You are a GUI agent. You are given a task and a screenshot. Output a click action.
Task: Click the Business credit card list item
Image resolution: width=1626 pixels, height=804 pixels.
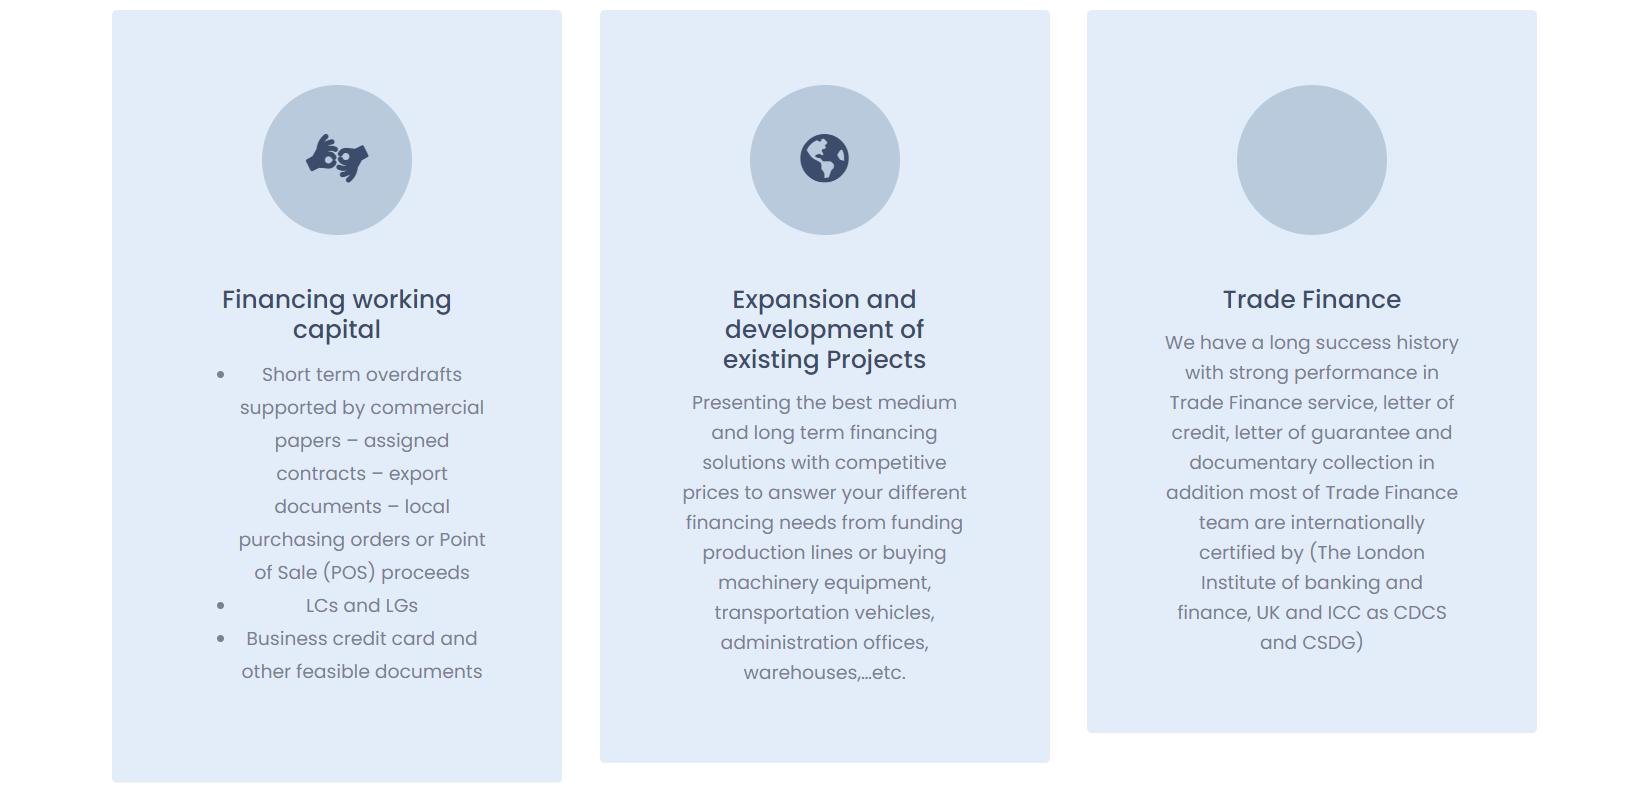click(x=362, y=639)
